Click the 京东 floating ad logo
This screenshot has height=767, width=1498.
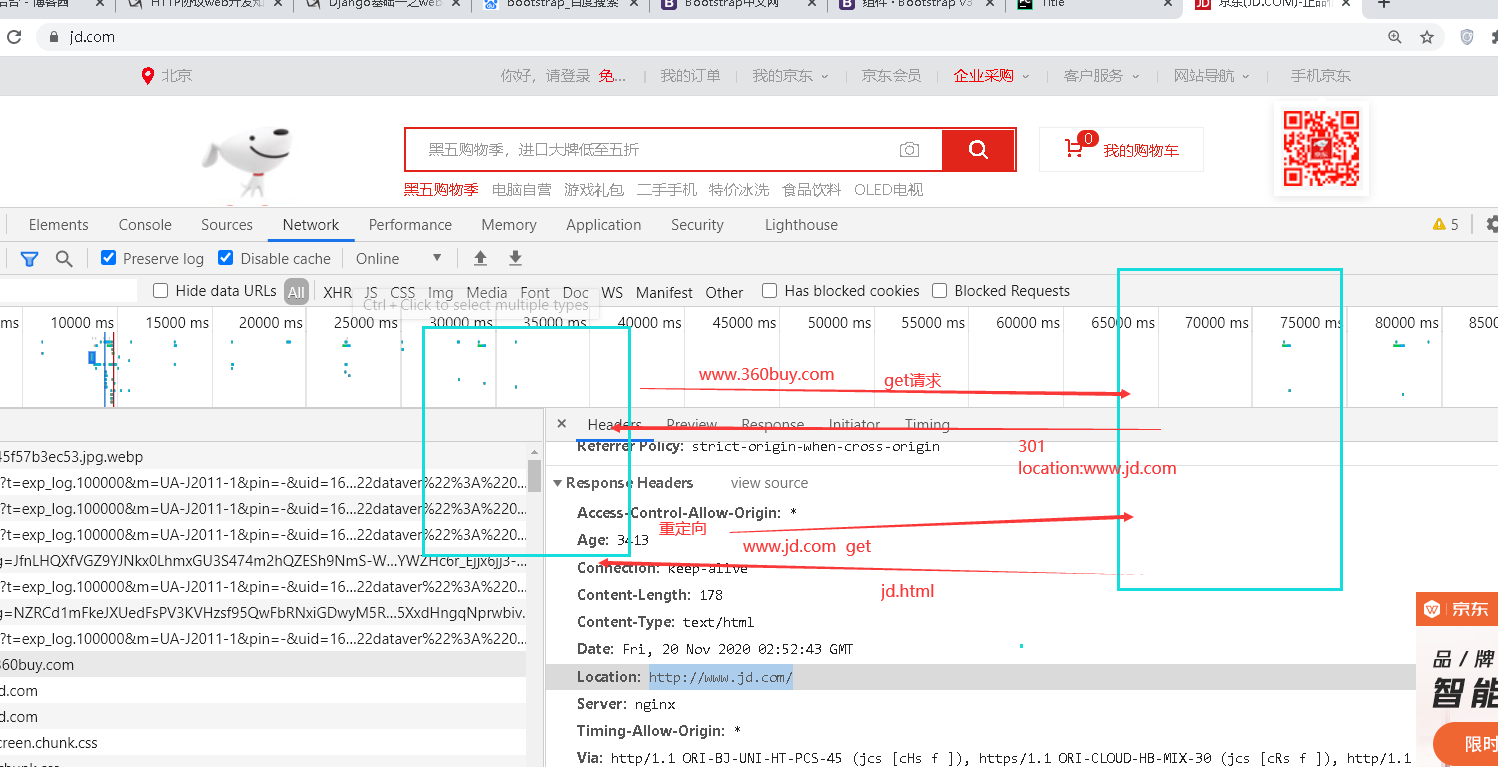click(1455, 609)
